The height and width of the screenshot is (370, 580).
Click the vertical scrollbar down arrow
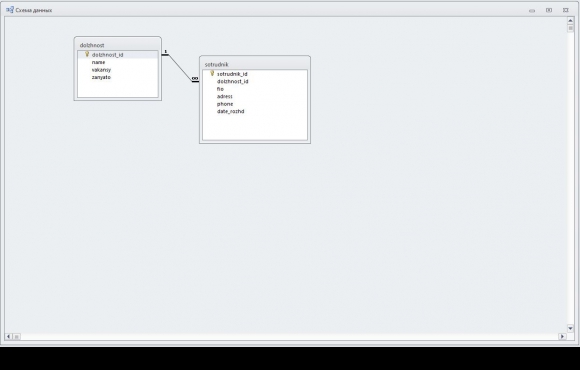coord(570,328)
